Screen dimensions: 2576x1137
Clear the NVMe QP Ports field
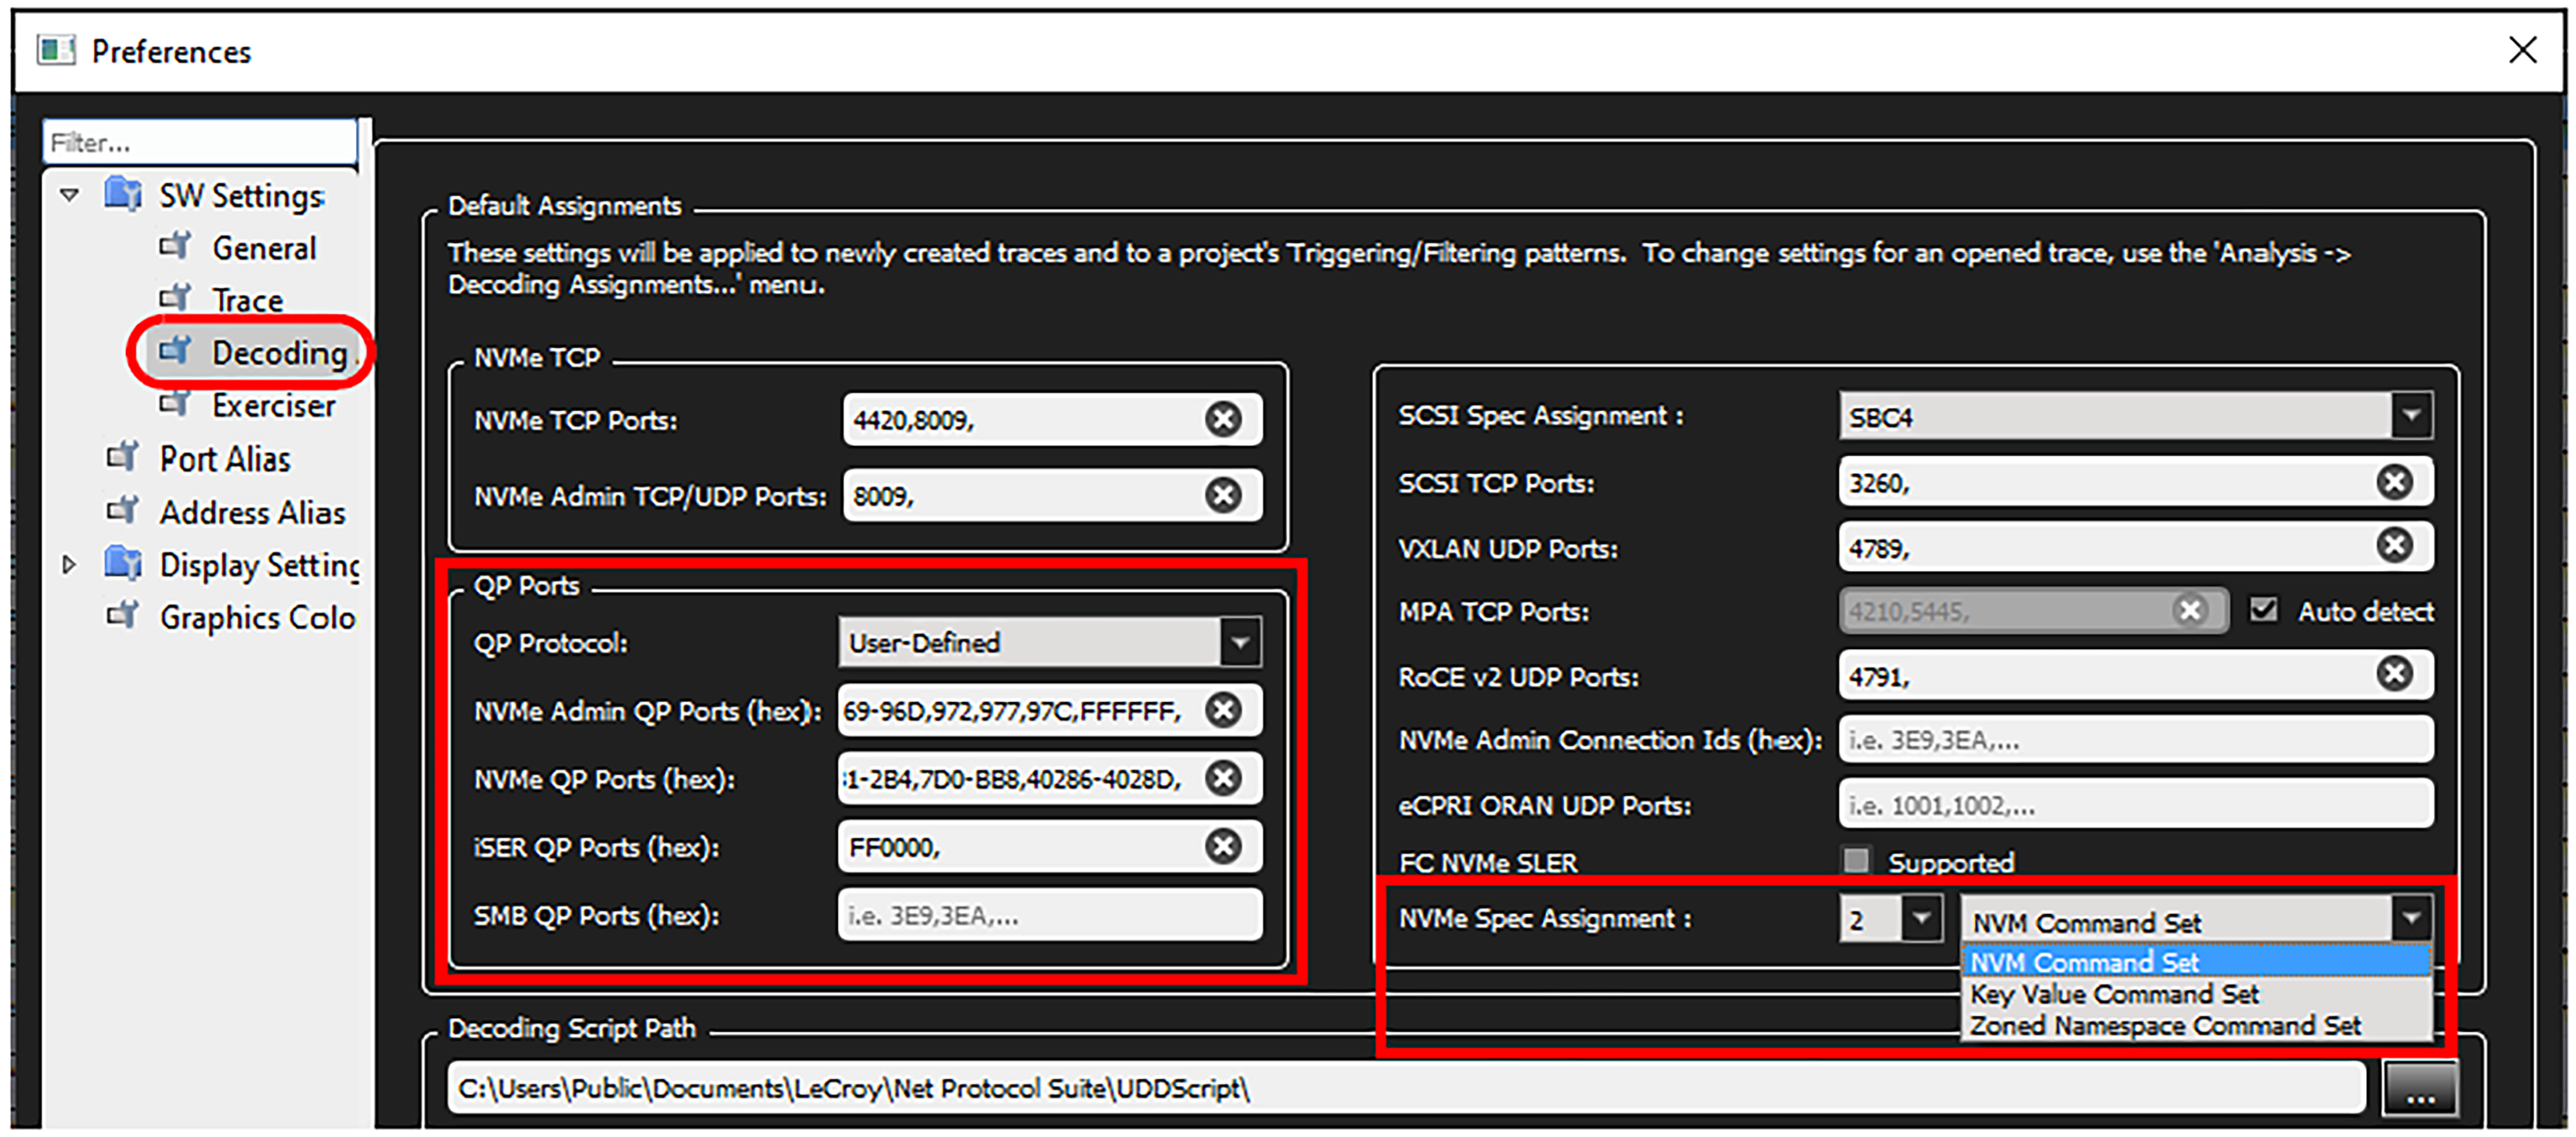click(x=1222, y=778)
